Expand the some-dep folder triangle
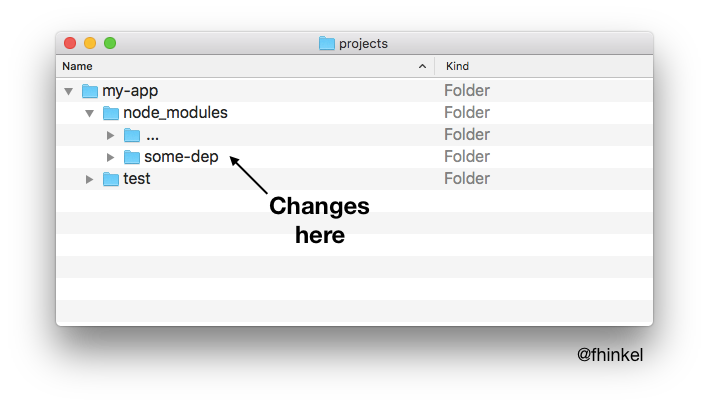 pyautogui.click(x=110, y=157)
